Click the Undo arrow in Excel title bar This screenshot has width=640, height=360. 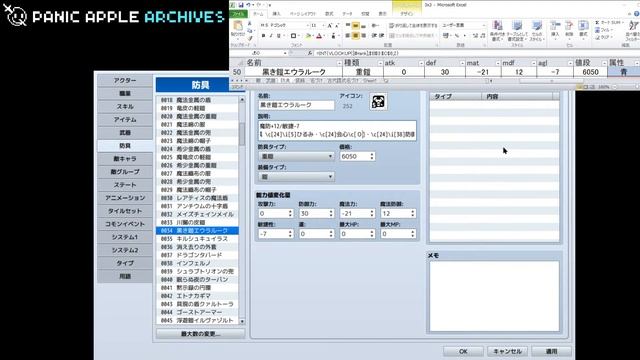pyautogui.click(x=248, y=5)
